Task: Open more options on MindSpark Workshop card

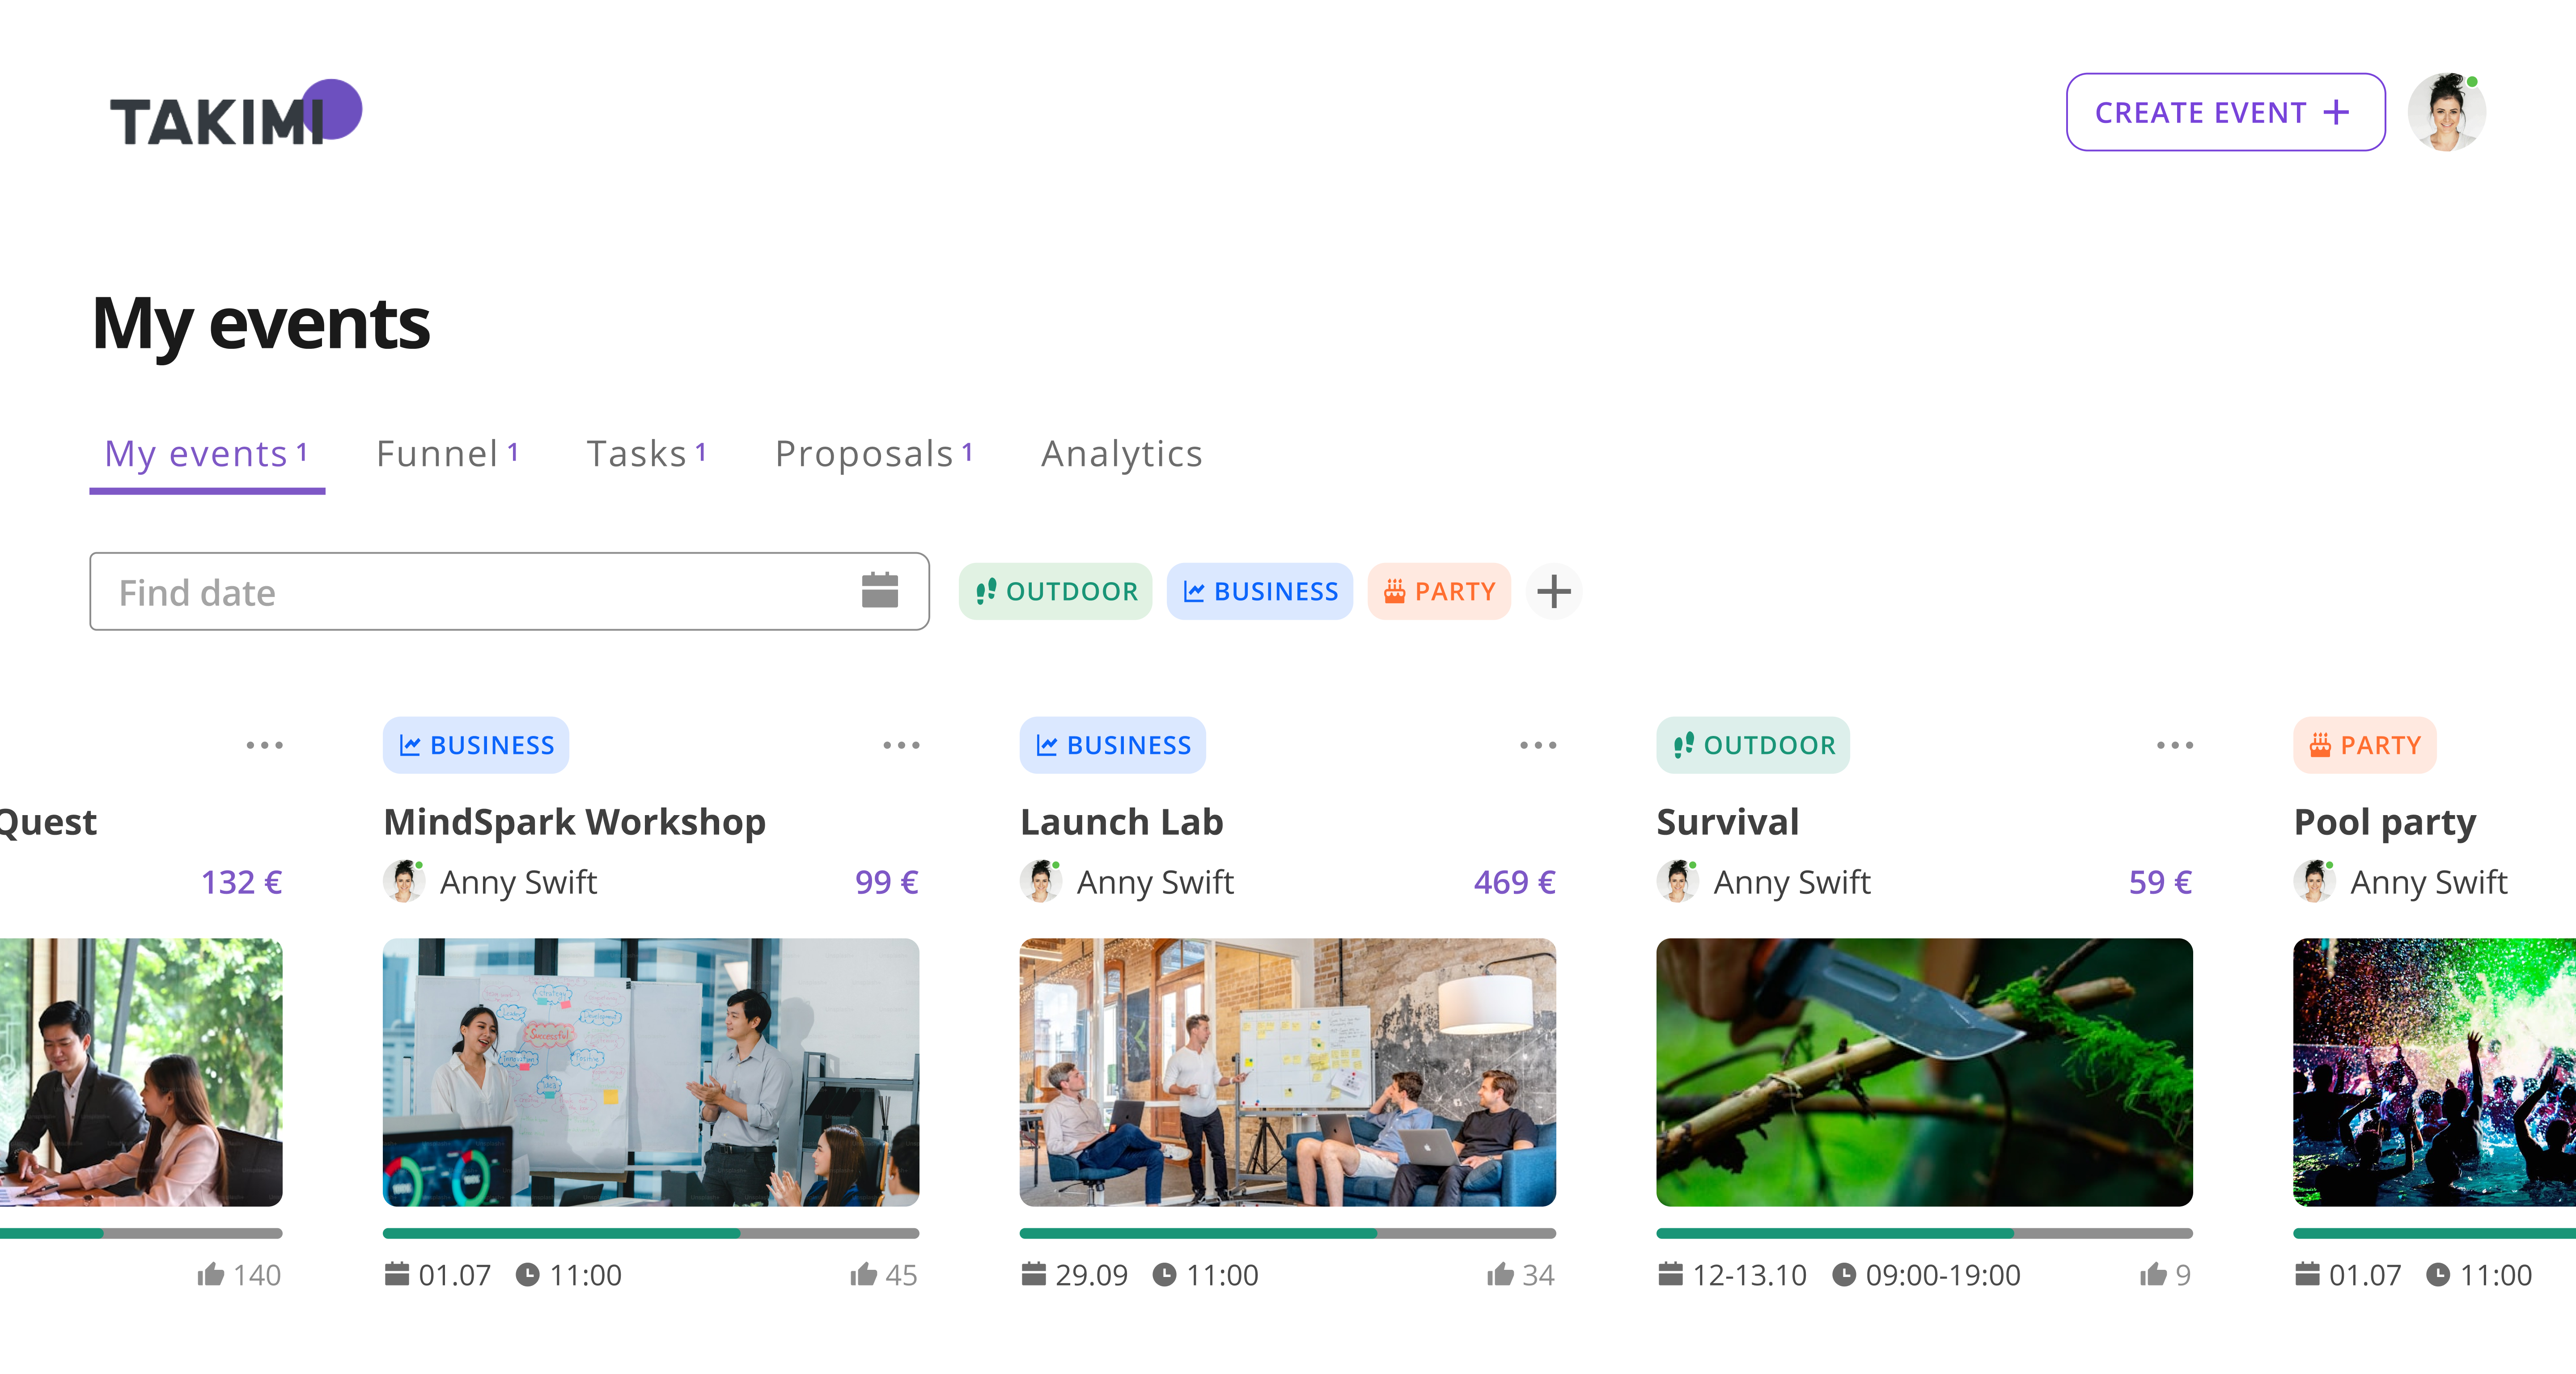Action: click(x=901, y=745)
